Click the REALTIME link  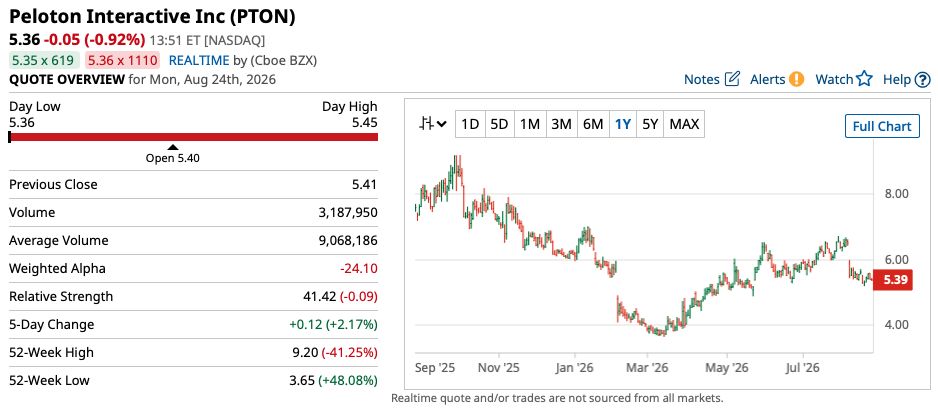(199, 60)
